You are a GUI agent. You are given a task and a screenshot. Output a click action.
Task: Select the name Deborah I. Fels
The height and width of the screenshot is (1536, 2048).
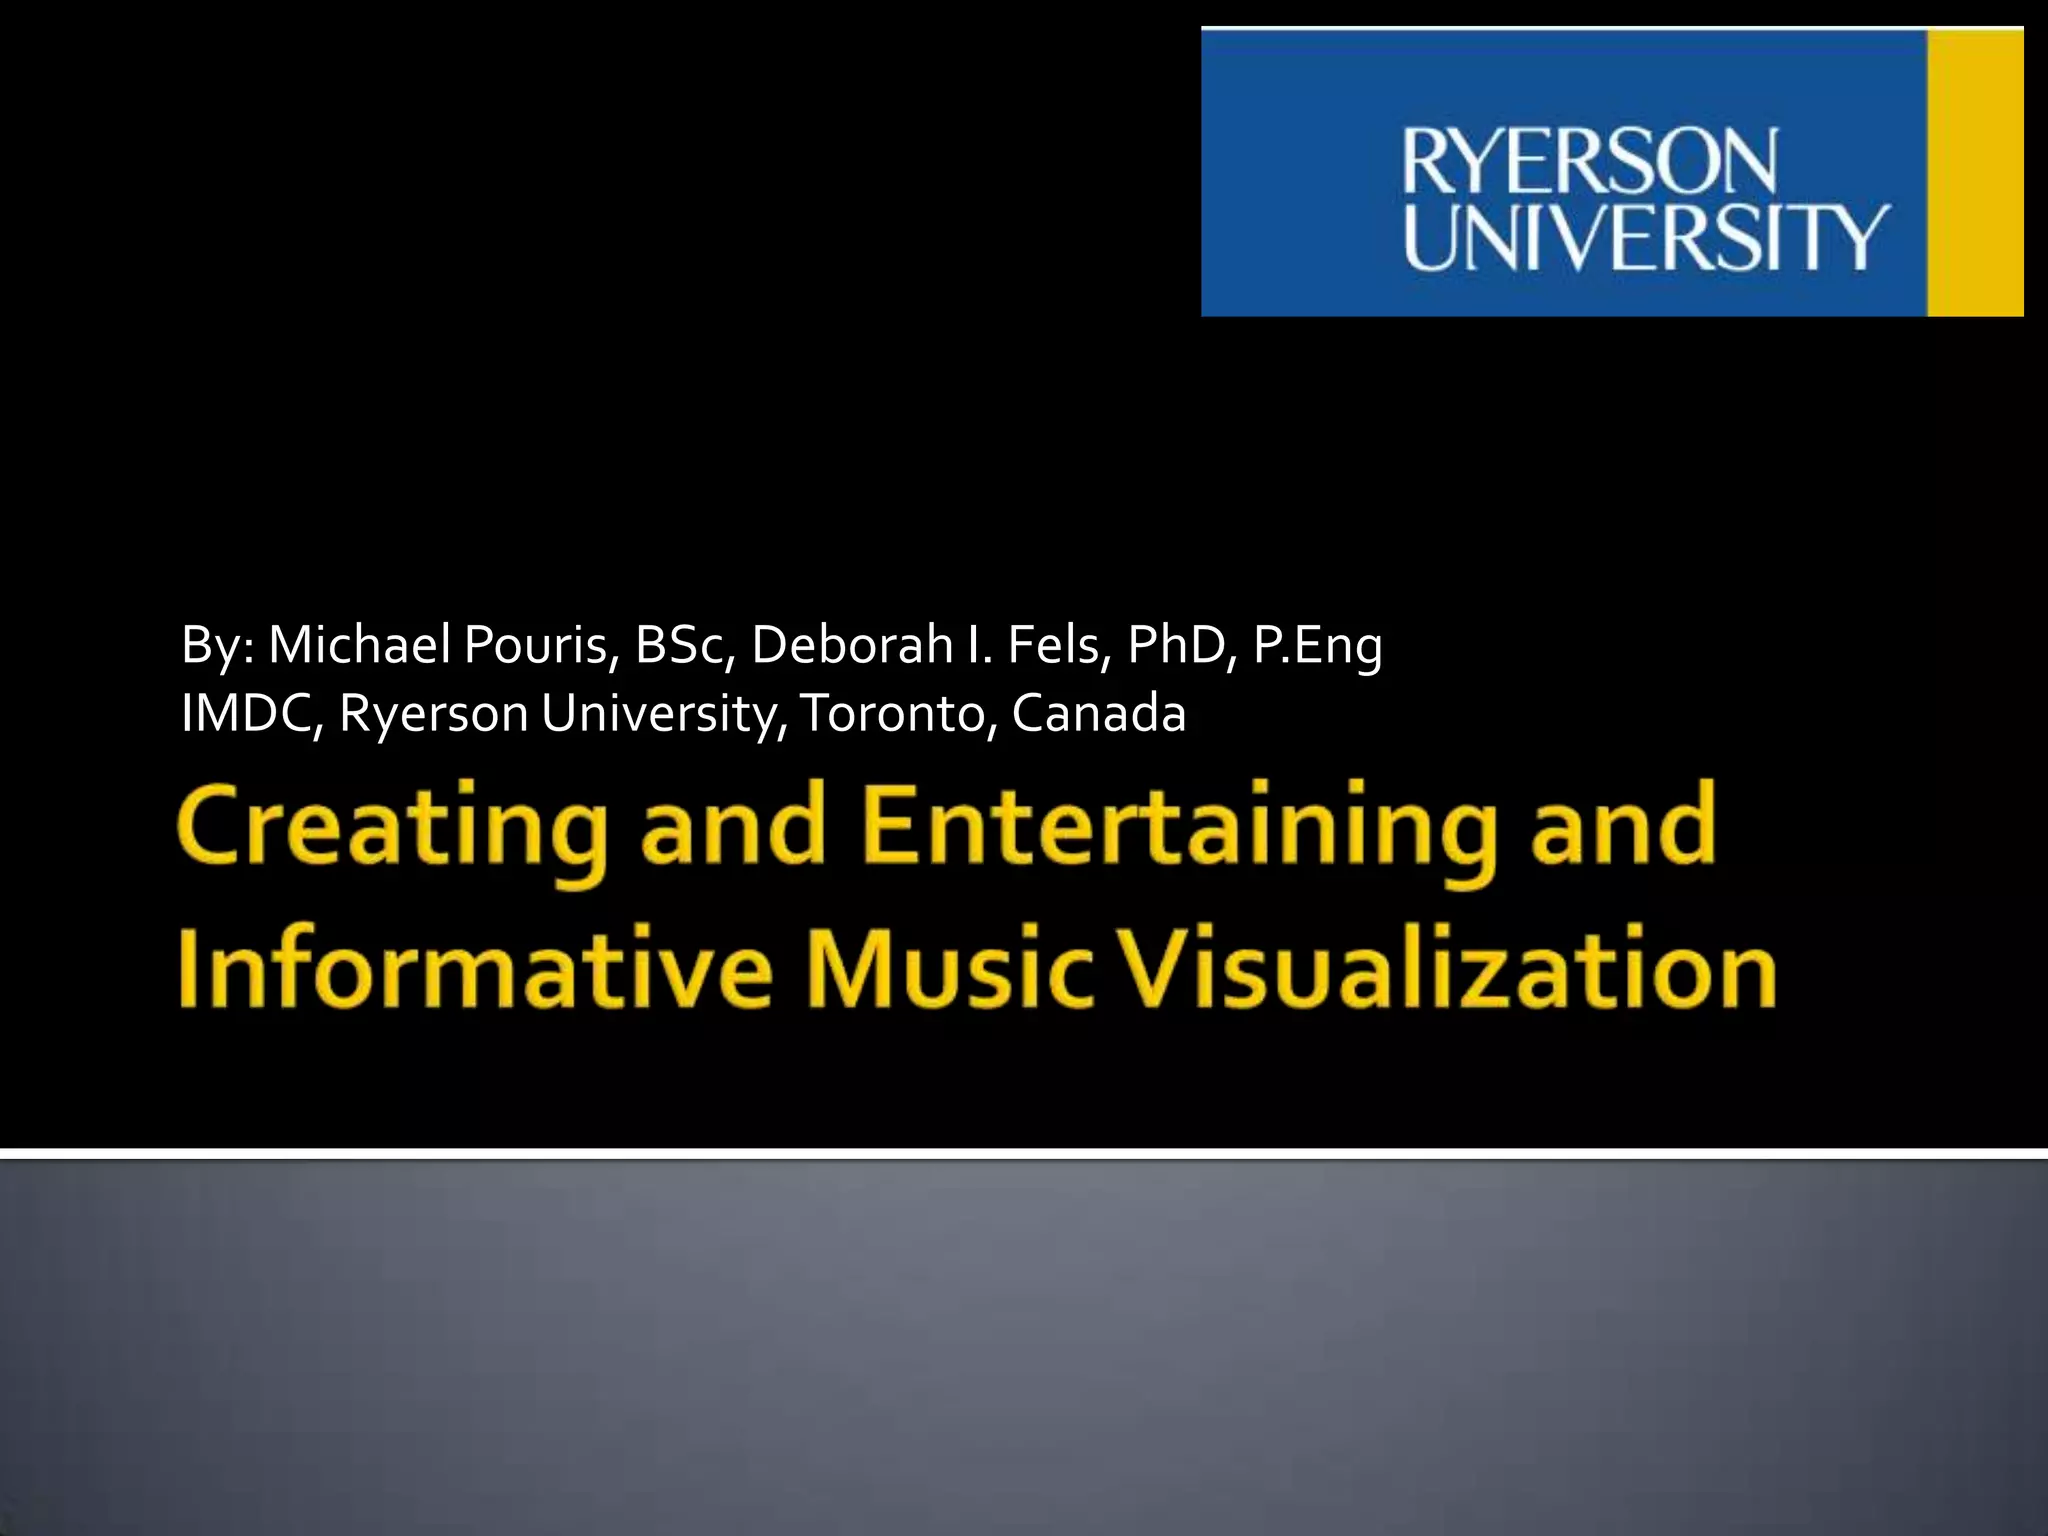point(925,645)
